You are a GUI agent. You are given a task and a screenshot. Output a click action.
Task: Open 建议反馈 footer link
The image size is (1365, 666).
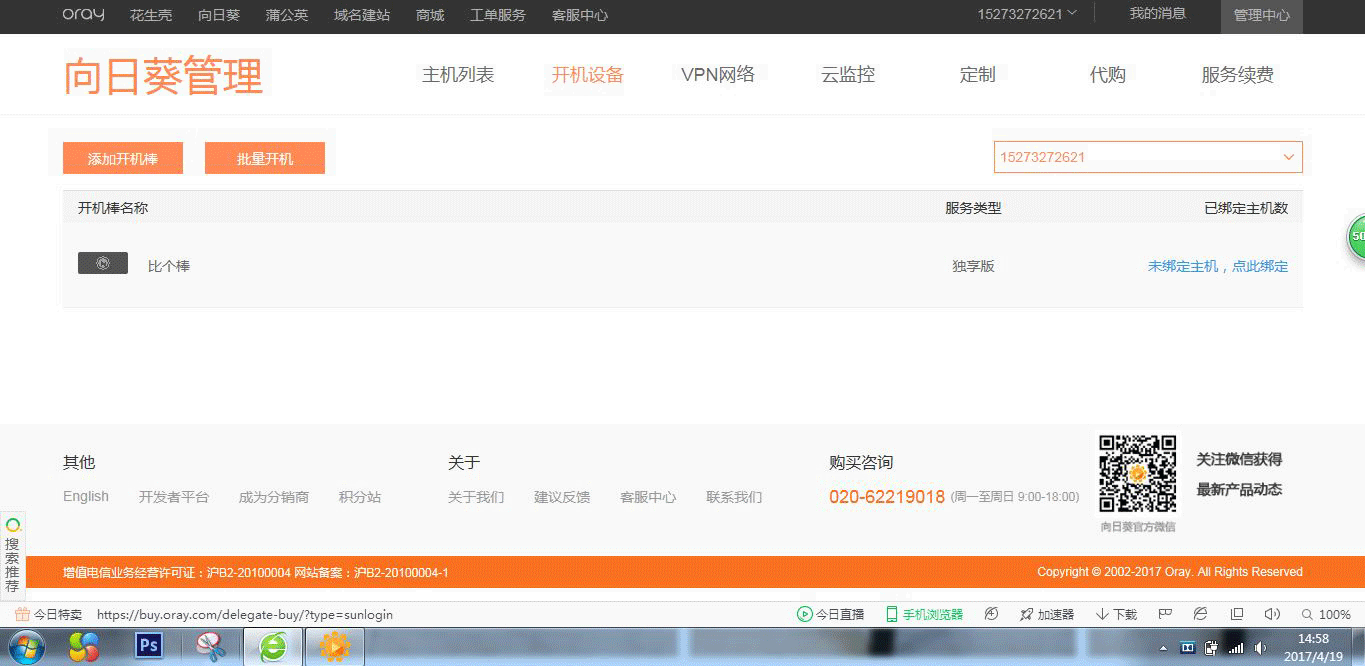(562, 497)
